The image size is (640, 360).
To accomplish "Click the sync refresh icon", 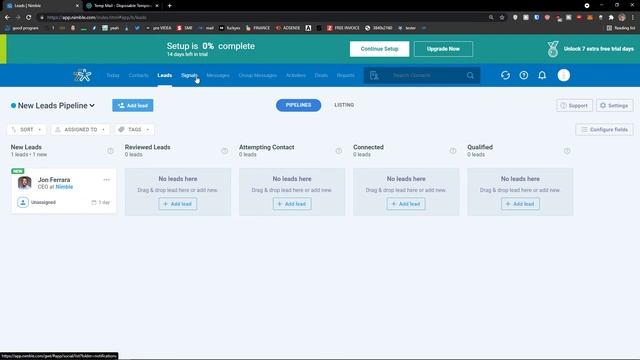I will (x=505, y=75).
